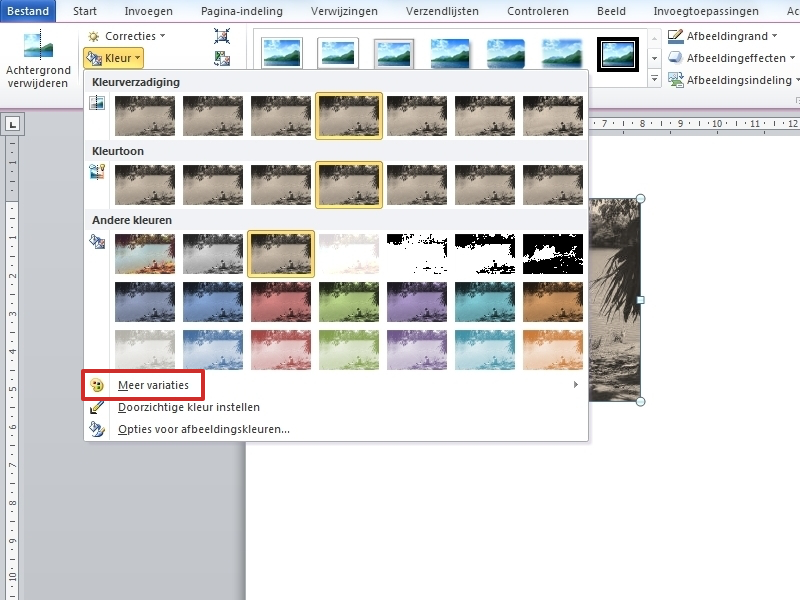800x600 pixels.
Task: Select the highlighted Kleurtoon thumbnail
Action: point(349,185)
